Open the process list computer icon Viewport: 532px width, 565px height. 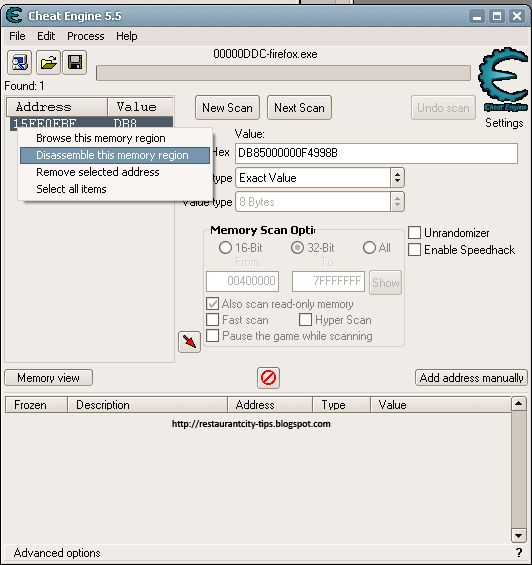click(19, 63)
